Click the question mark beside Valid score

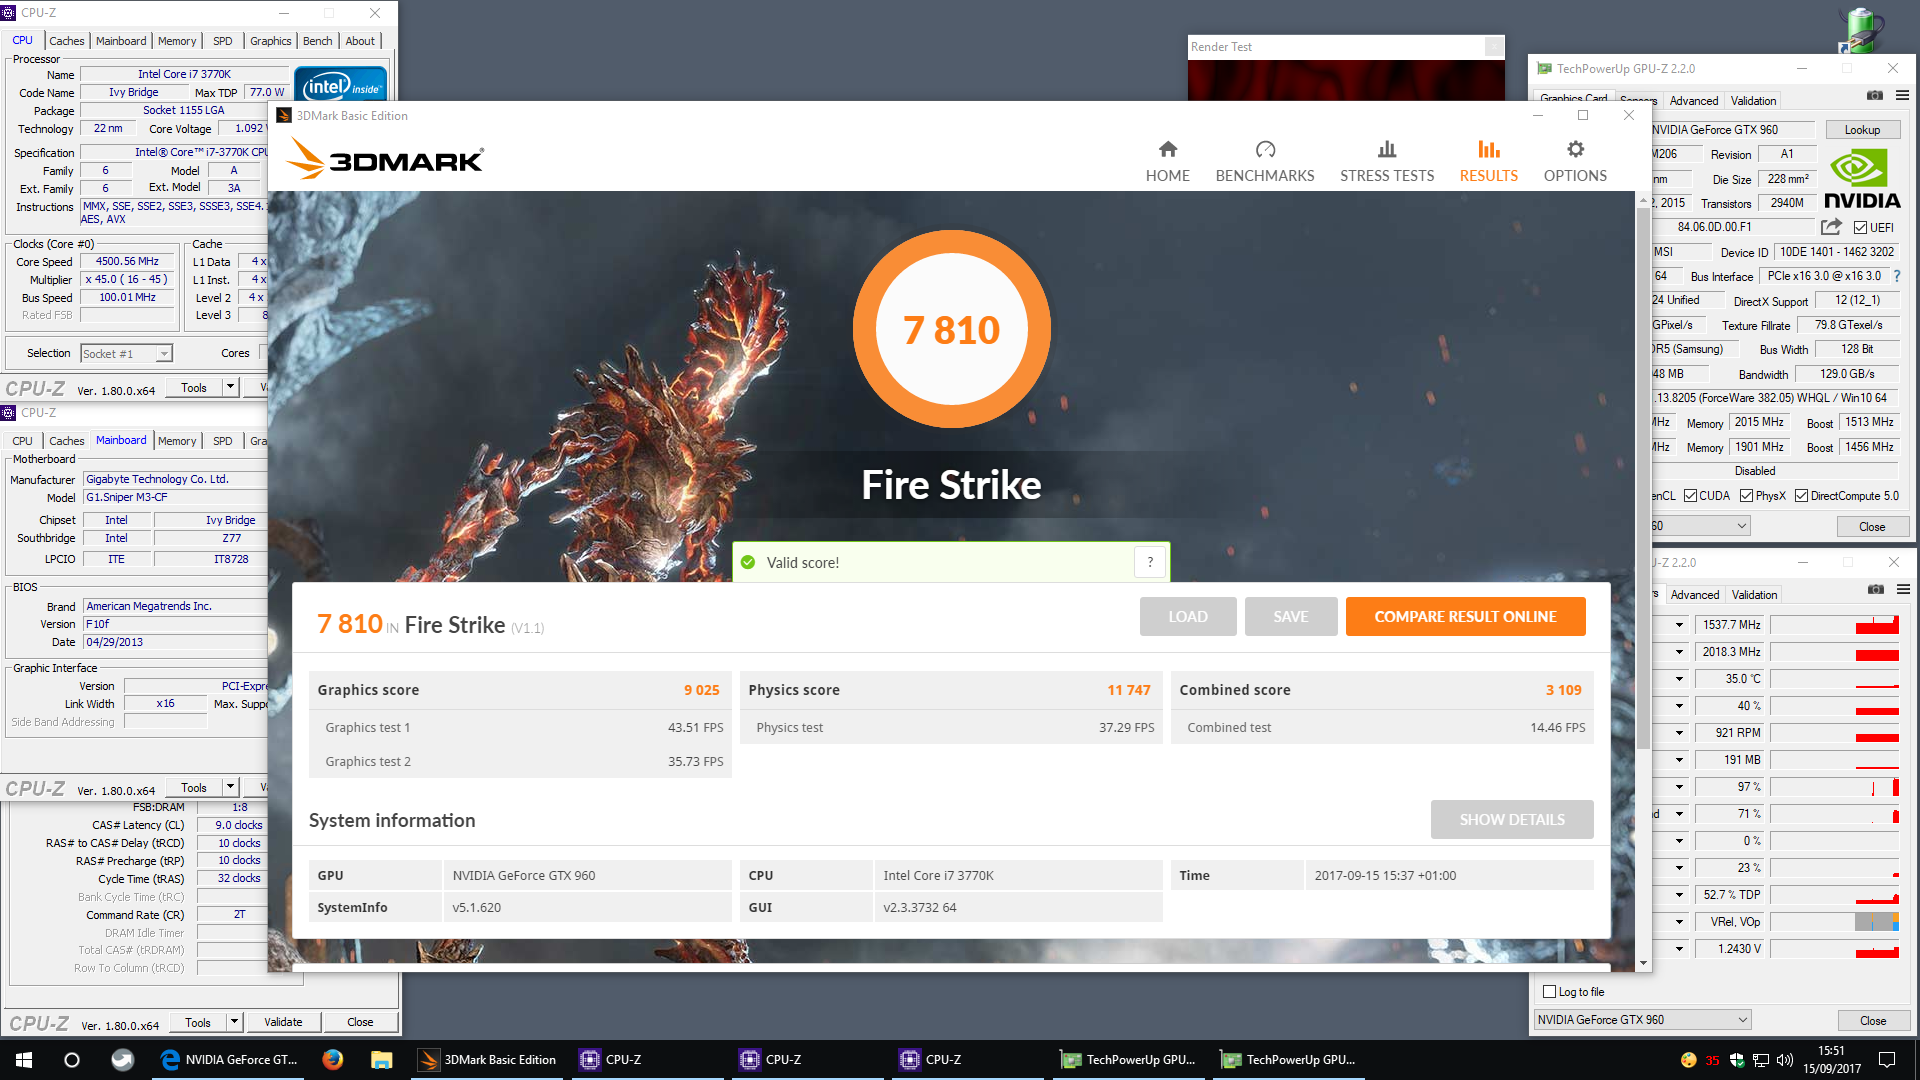[x=1150, y=562]
